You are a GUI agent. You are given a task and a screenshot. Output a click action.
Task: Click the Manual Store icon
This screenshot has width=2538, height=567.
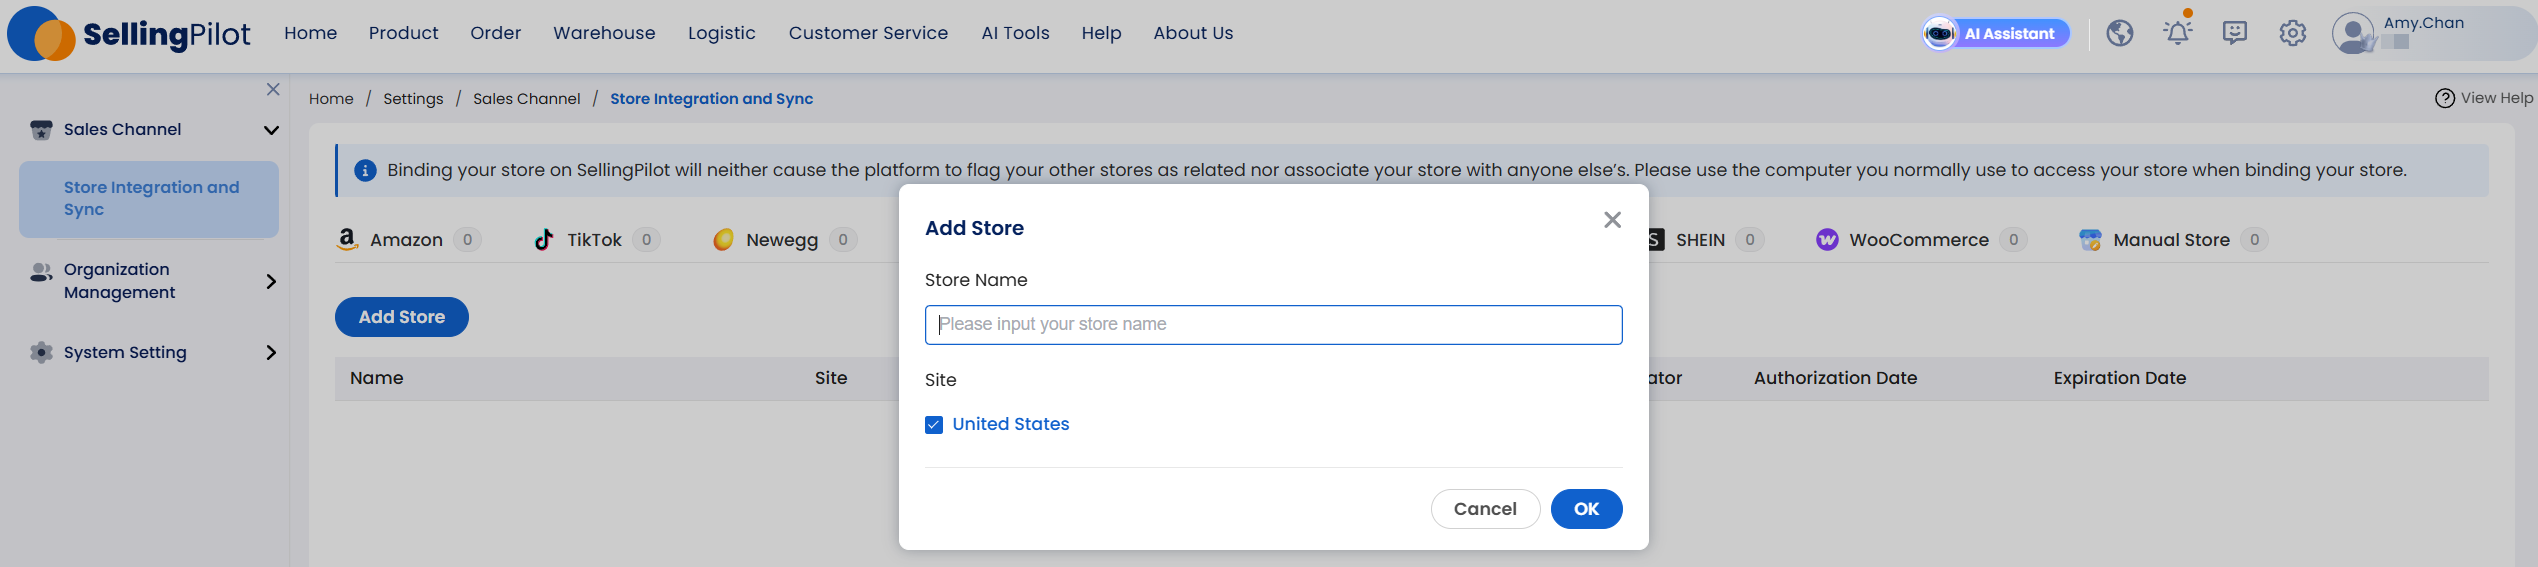[2090, 239]
